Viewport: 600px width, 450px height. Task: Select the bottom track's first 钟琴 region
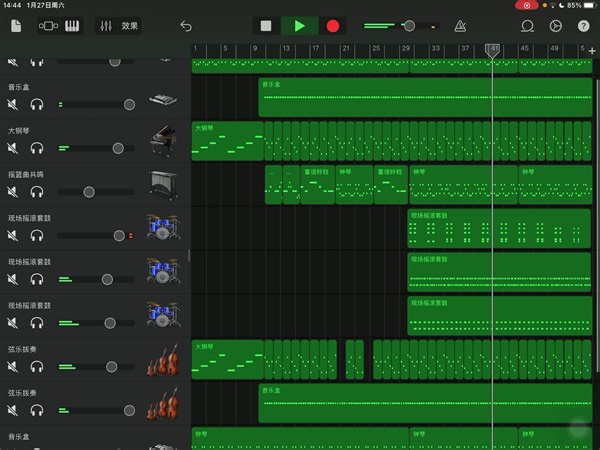point(300,439)
